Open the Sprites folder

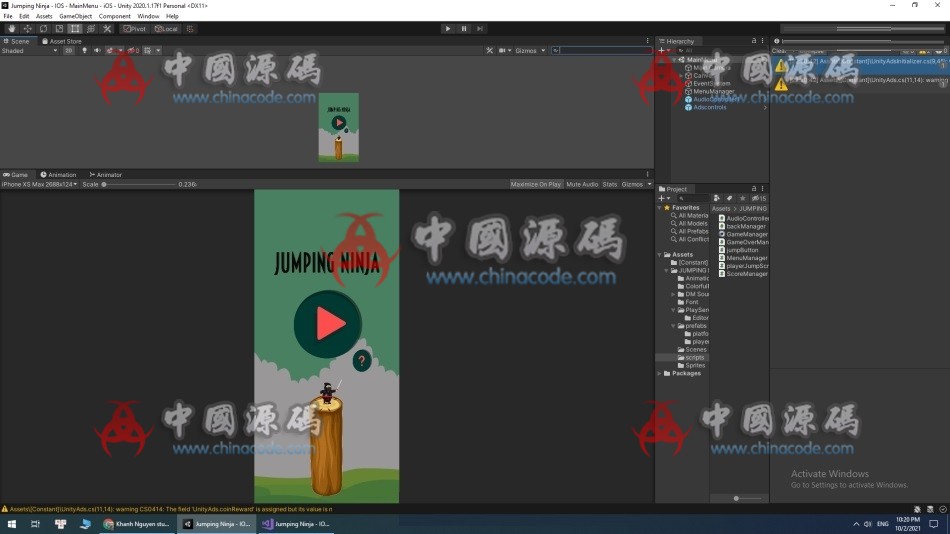click(691, 365)
